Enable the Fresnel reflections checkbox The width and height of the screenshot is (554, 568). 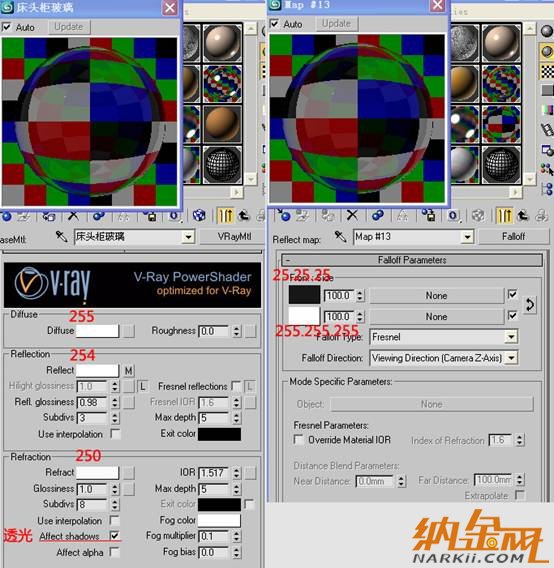(236, 386)
